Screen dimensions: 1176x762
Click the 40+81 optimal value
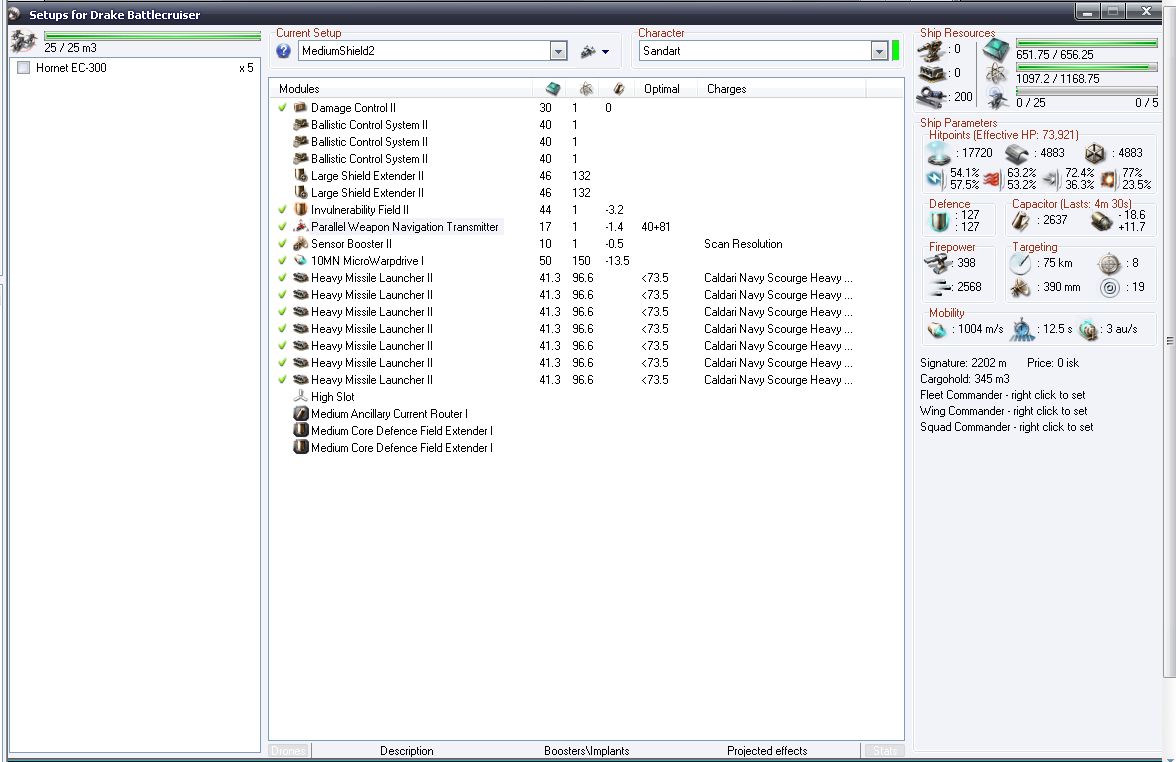click(x=656, y=226)
